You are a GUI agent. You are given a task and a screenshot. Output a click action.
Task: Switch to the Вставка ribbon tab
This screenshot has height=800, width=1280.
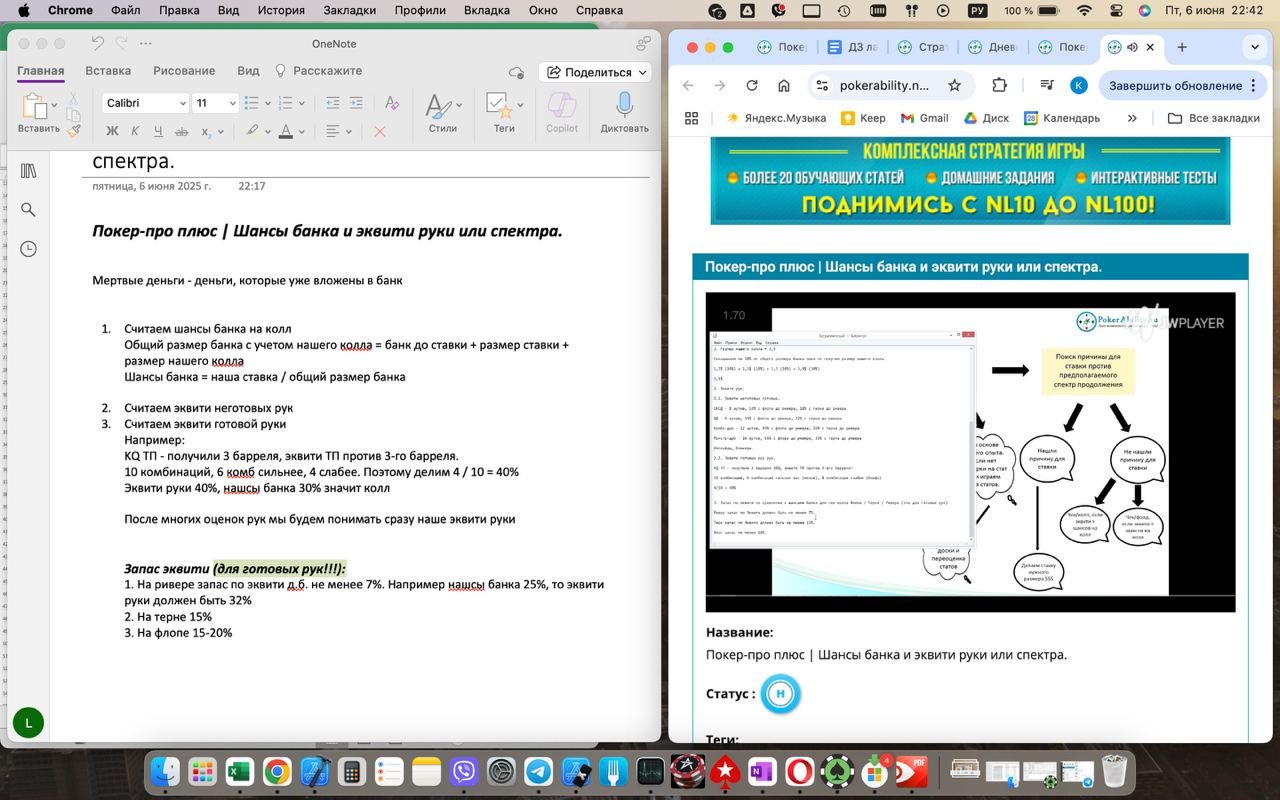pyautogui.click(x=108, y=71)
